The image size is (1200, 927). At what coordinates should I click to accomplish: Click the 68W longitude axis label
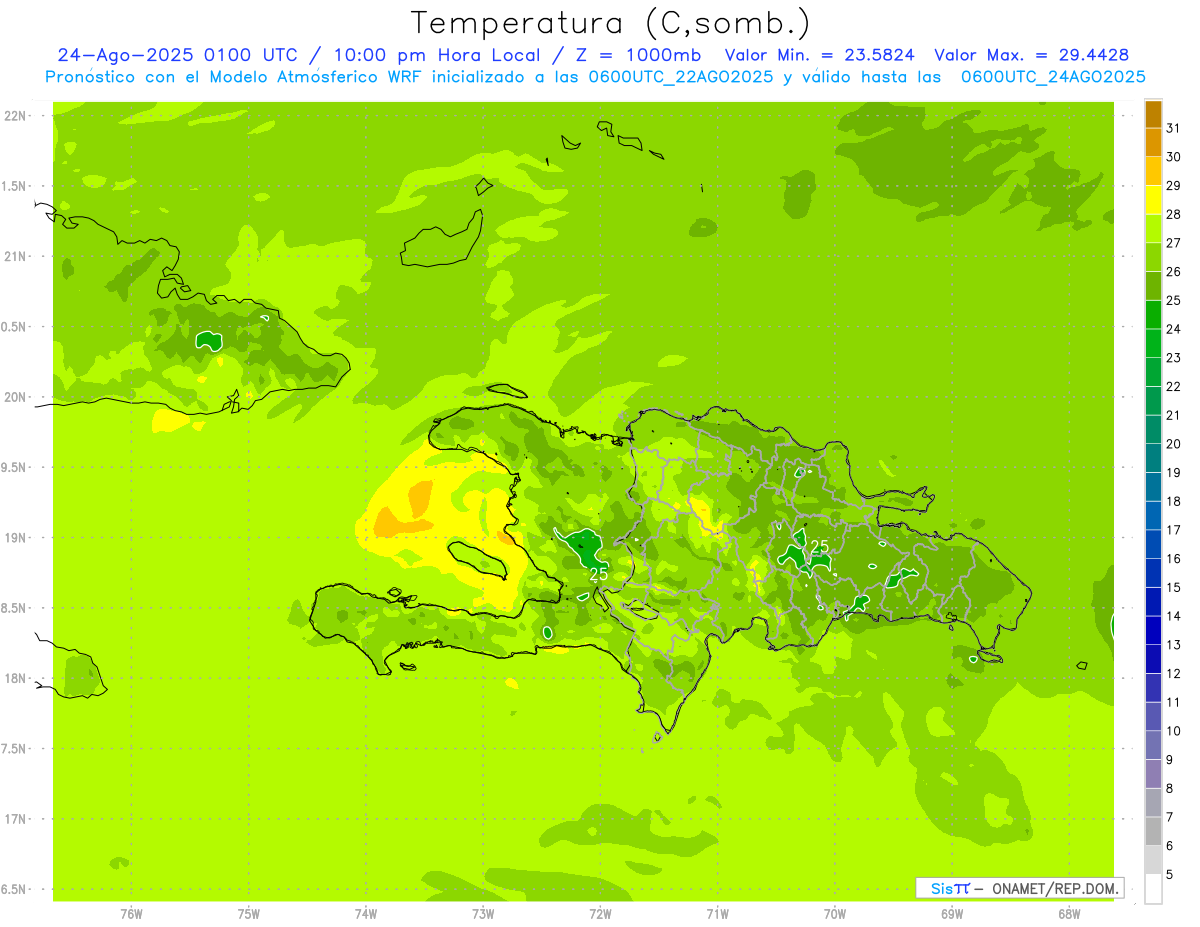point(1069,914)
